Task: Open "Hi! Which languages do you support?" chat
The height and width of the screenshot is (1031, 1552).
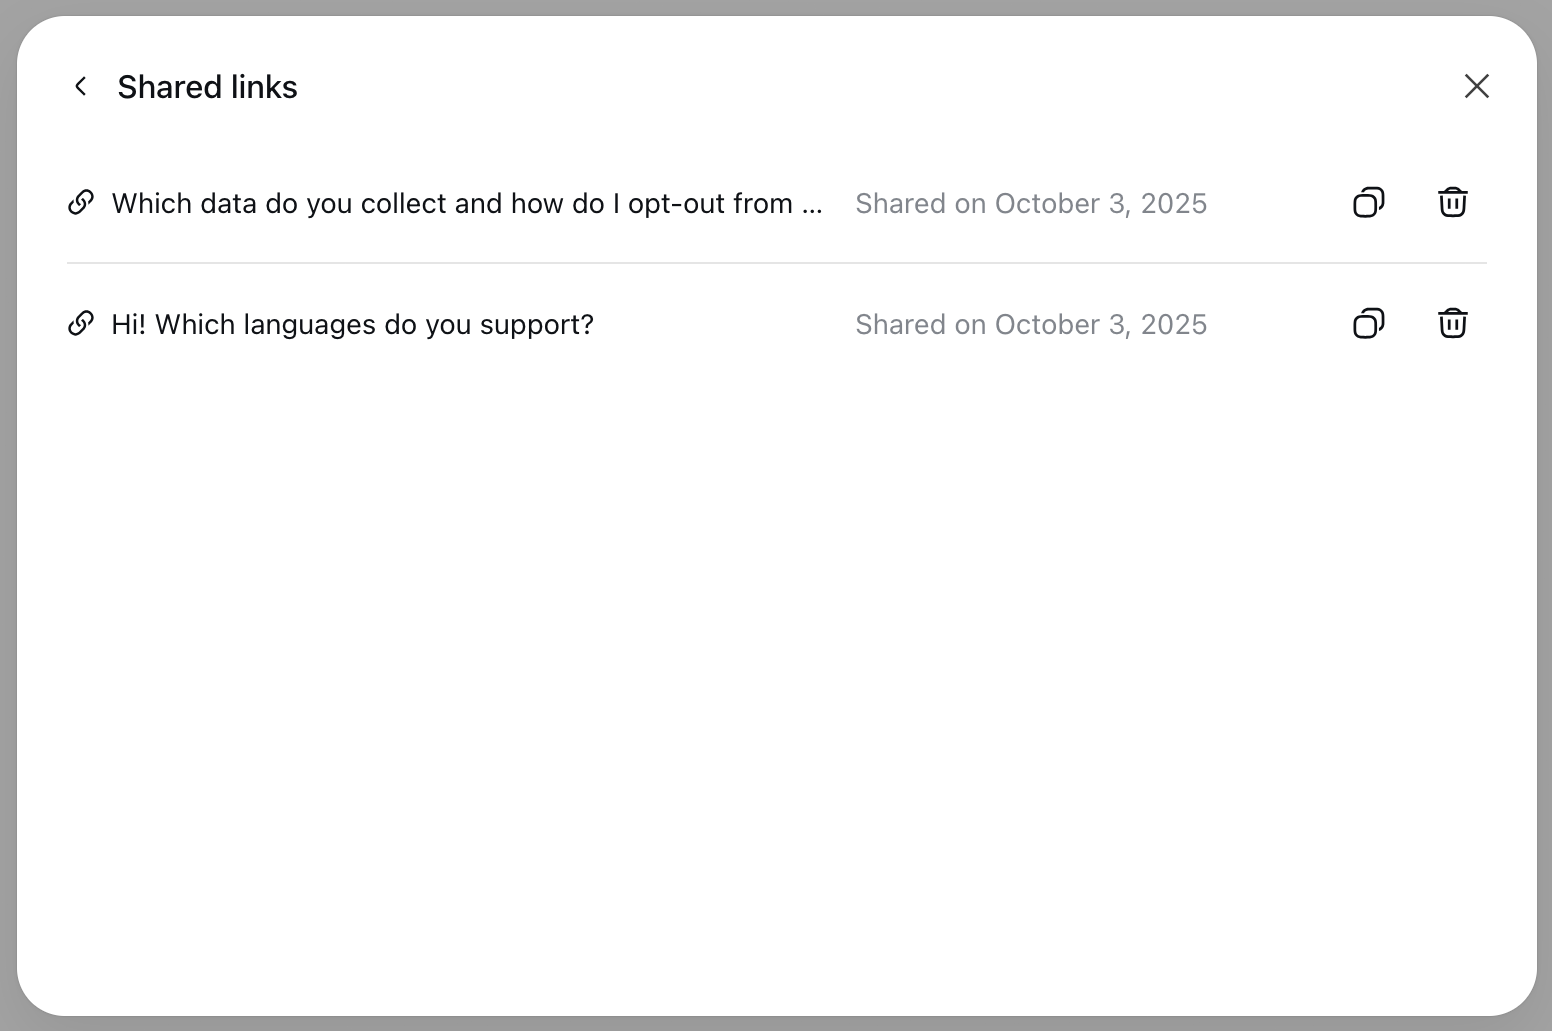Action: pos(352,325)
